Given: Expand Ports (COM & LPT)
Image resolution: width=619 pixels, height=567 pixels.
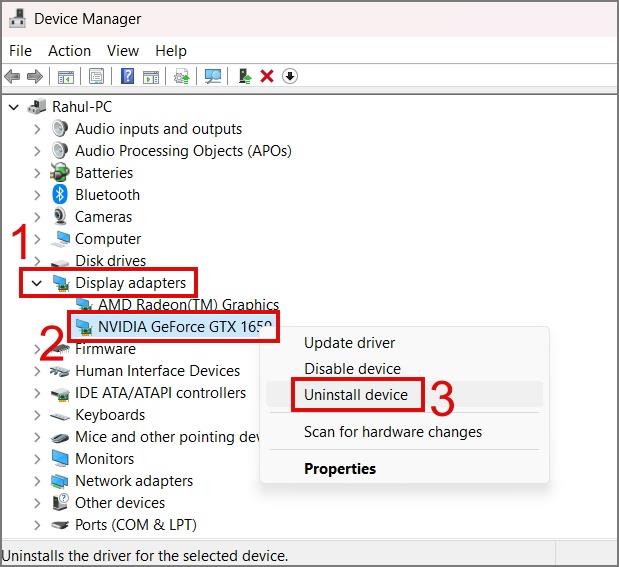Looking at the screenshot, I should click(37, 525).
